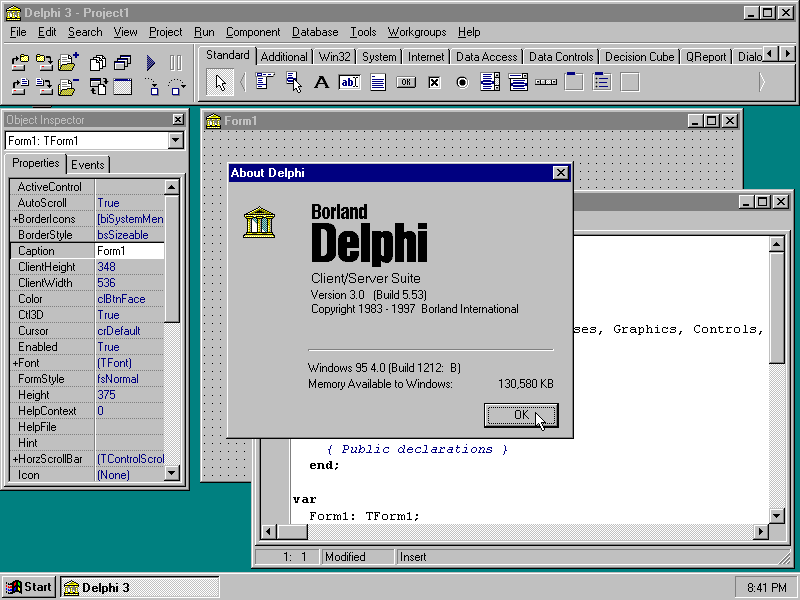Click Select unit from list icon

(x=98, y=62)
